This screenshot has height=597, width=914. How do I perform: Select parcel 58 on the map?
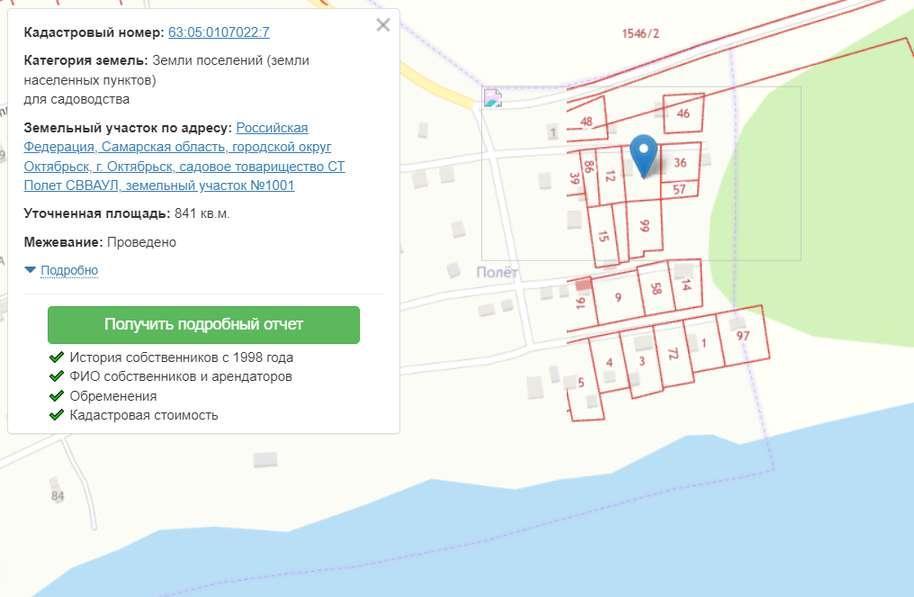[656, 289]
